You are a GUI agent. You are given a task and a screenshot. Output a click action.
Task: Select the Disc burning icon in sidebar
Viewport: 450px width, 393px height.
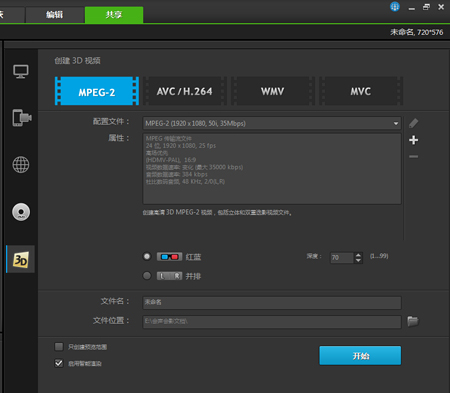point(21,212)
